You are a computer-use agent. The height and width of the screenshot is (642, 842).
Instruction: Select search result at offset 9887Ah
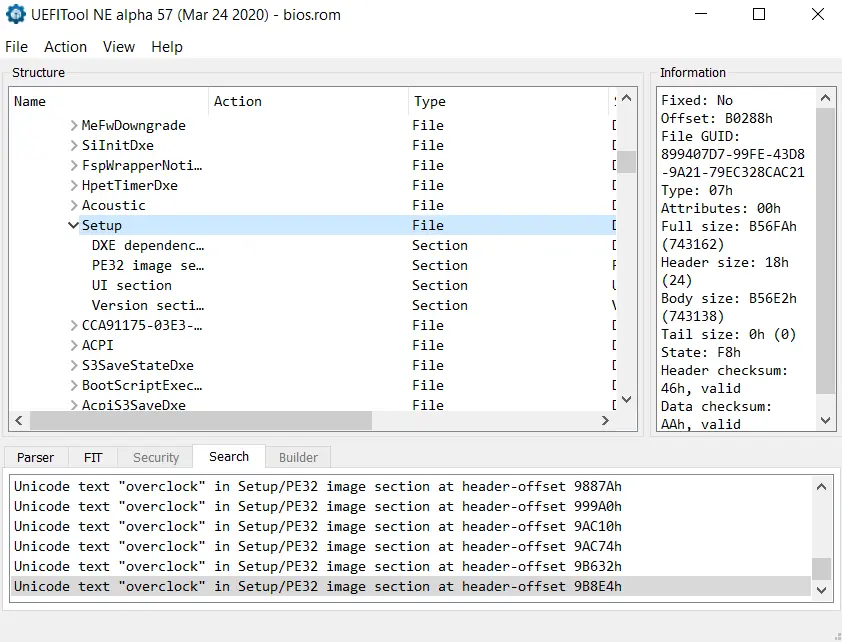coord(411,486)
